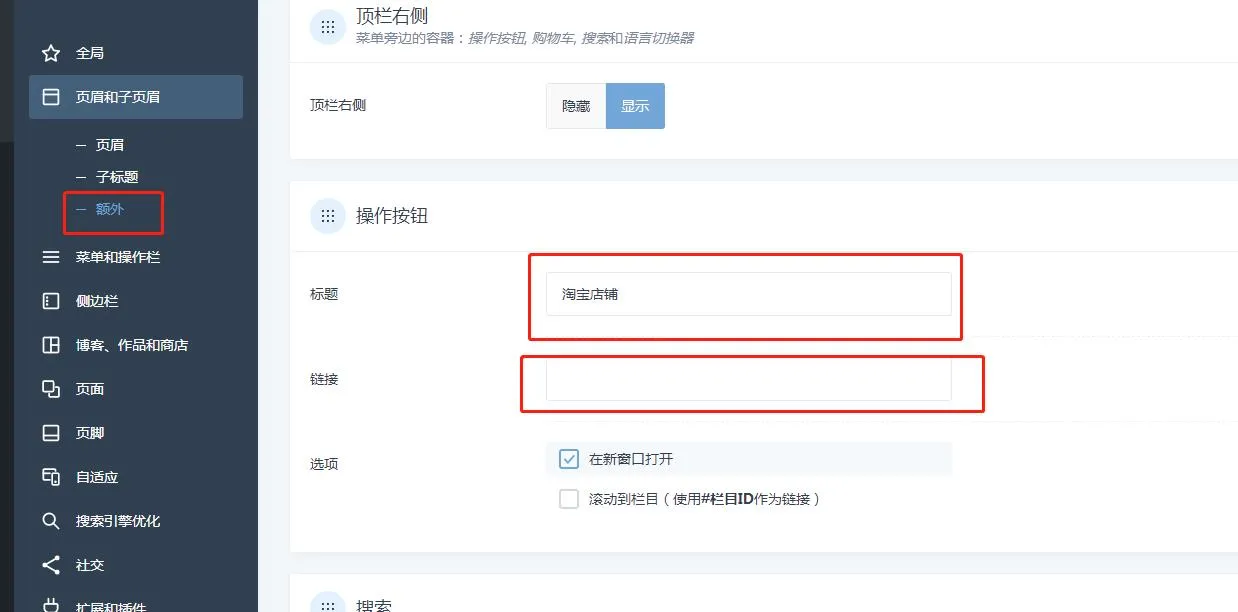Click the share icon beside 社交
The height and width of the screenshot is (612, 1238).
pyautogui.click(x=51, y=565)
